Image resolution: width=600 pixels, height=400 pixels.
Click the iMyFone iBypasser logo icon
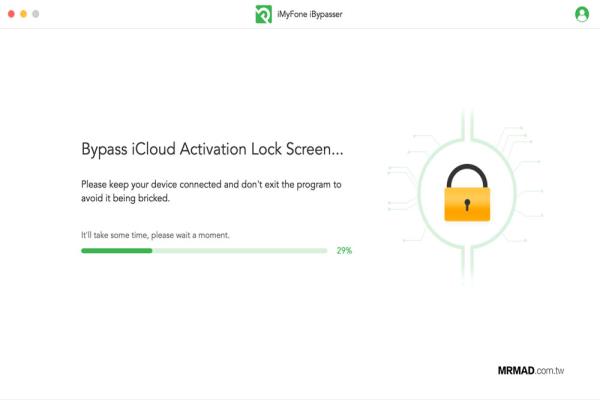pos(264,14)
